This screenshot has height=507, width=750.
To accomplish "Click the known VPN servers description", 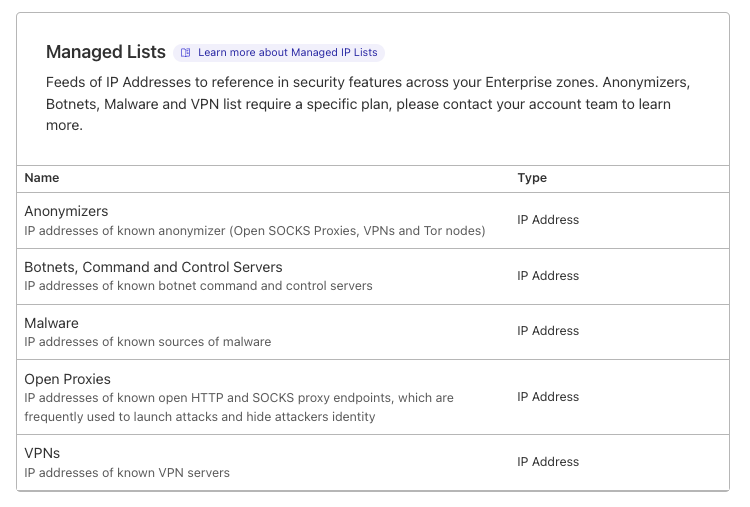I will [x=127, y=472].
